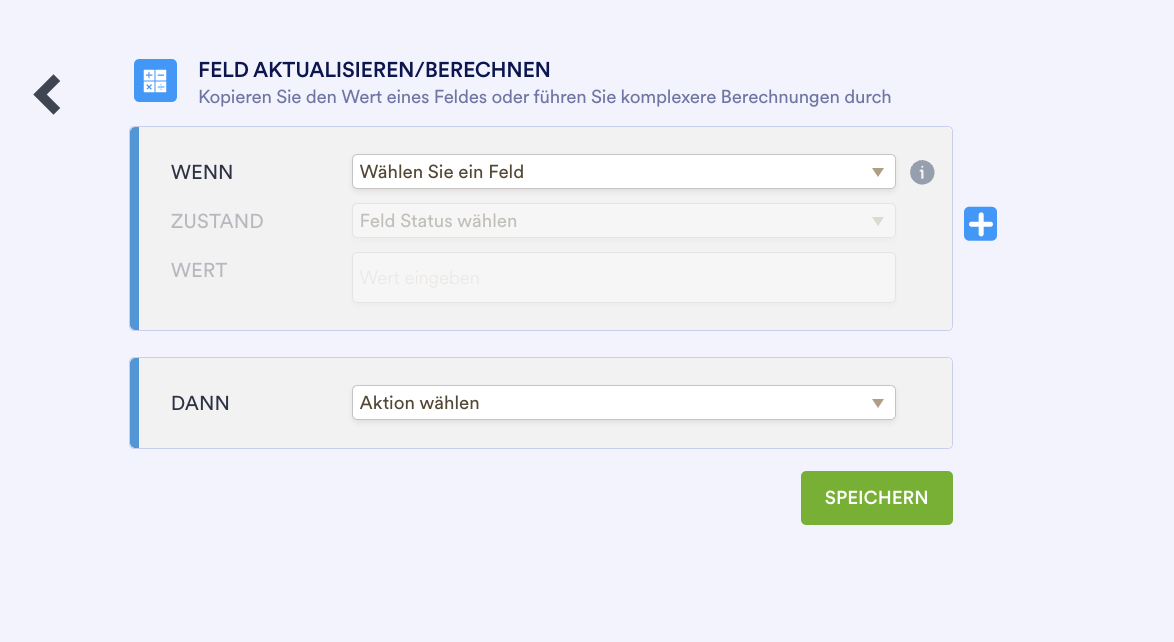Open the 'Feld Status wählen' dropdown

click(x=610, y=221)
